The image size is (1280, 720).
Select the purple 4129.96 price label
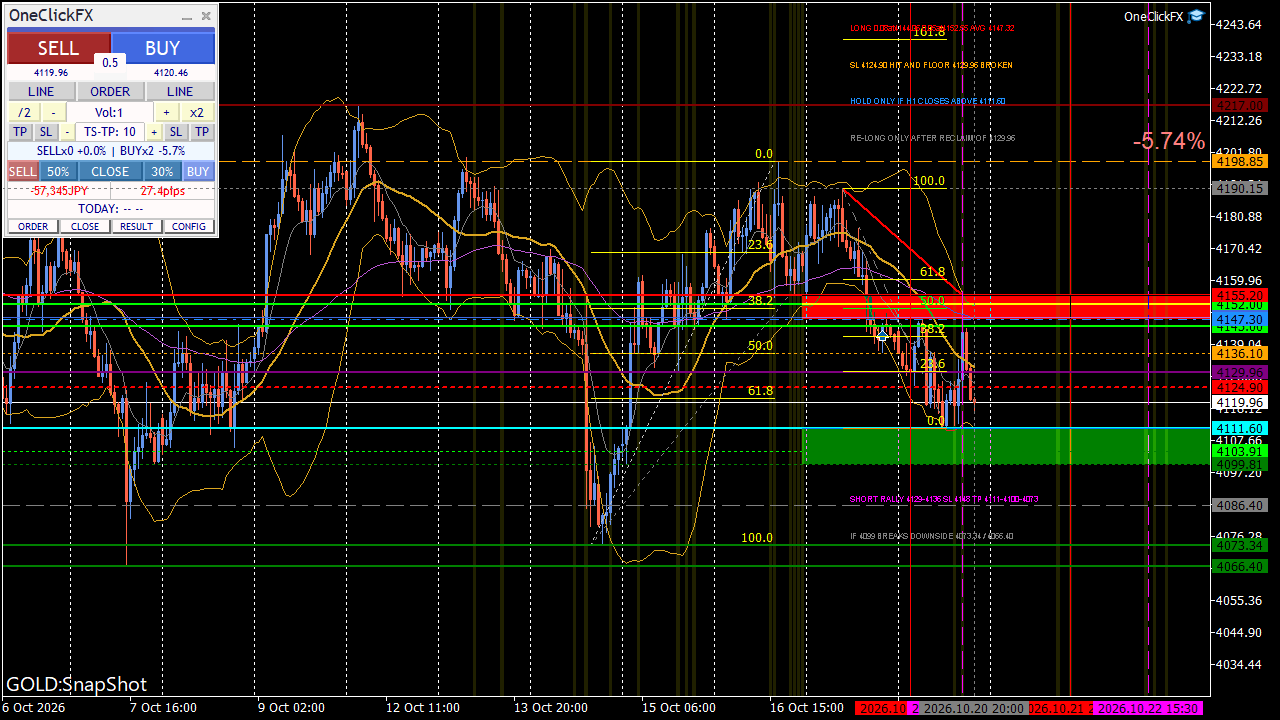coord(1239,372)
